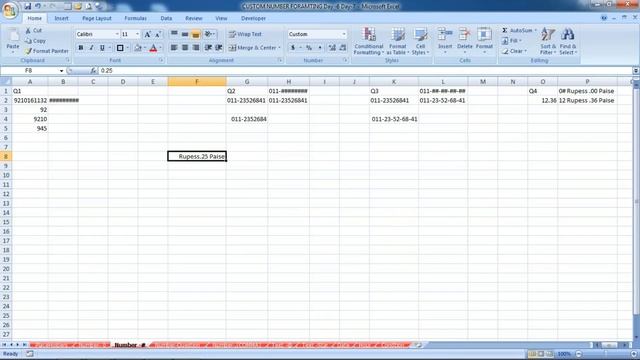
Task: Switch to the Page Layout tab
Action: point(97,18)
